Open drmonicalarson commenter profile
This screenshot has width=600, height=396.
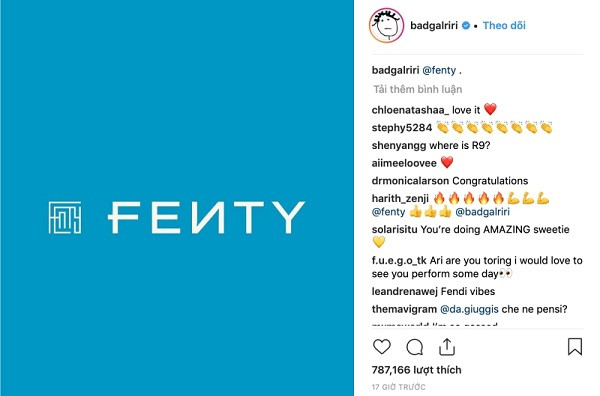(x=411, y=181)
